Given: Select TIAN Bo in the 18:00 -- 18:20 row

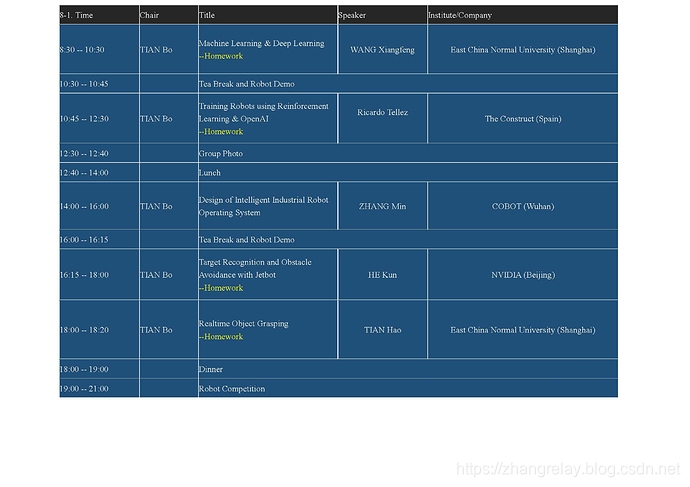Looking at the screenshot, I should click(x=156, y=330).
